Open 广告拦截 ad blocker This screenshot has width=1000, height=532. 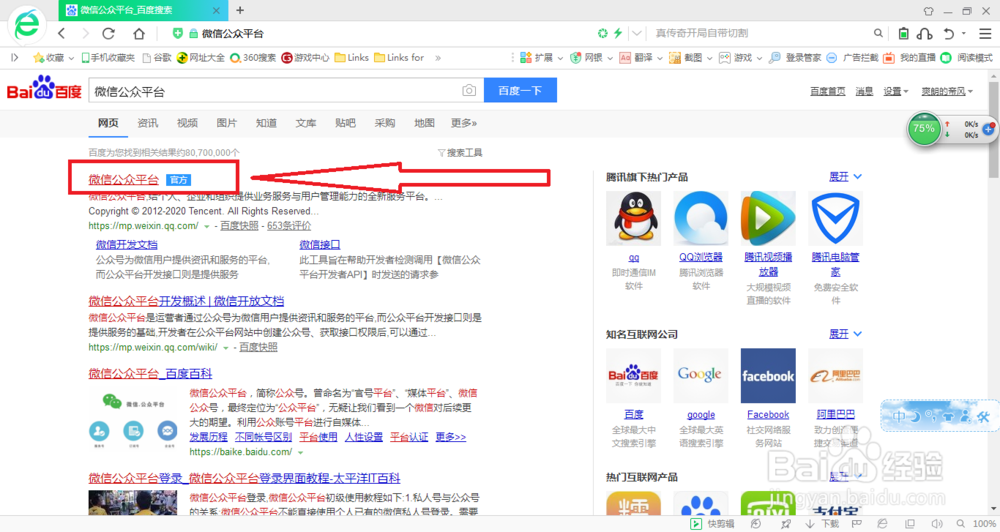tap(852, 57)
